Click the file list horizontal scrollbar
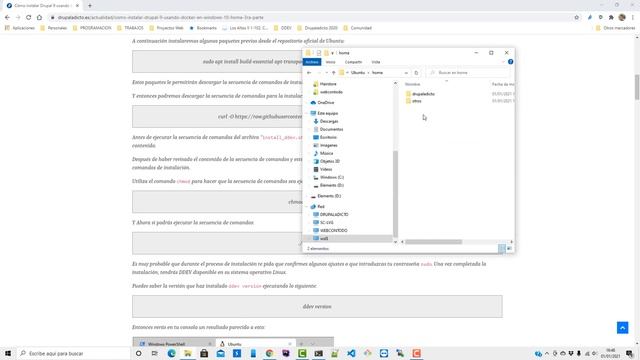 [x=433, y=242]
